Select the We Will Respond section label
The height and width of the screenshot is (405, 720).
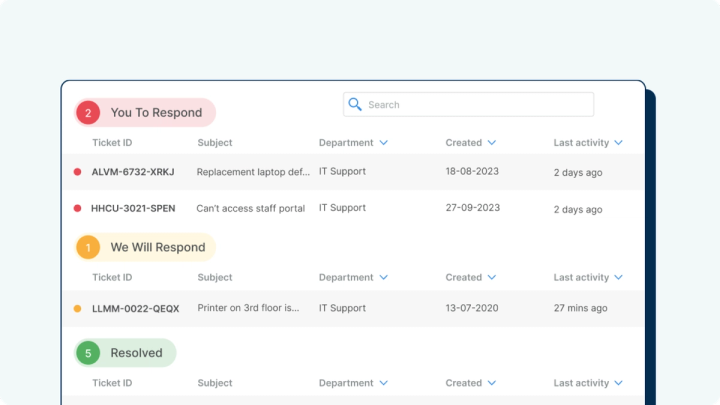158,247
